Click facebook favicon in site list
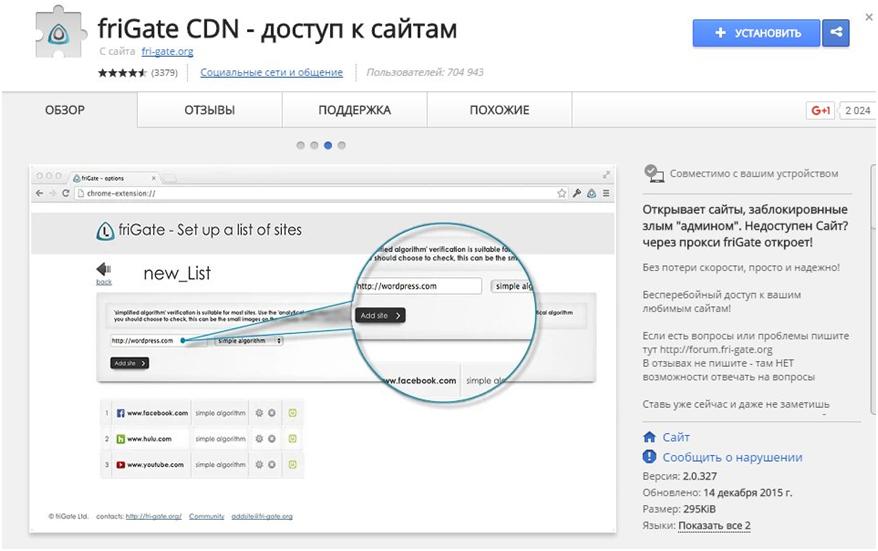878x551 pixels. pos(120,413)
